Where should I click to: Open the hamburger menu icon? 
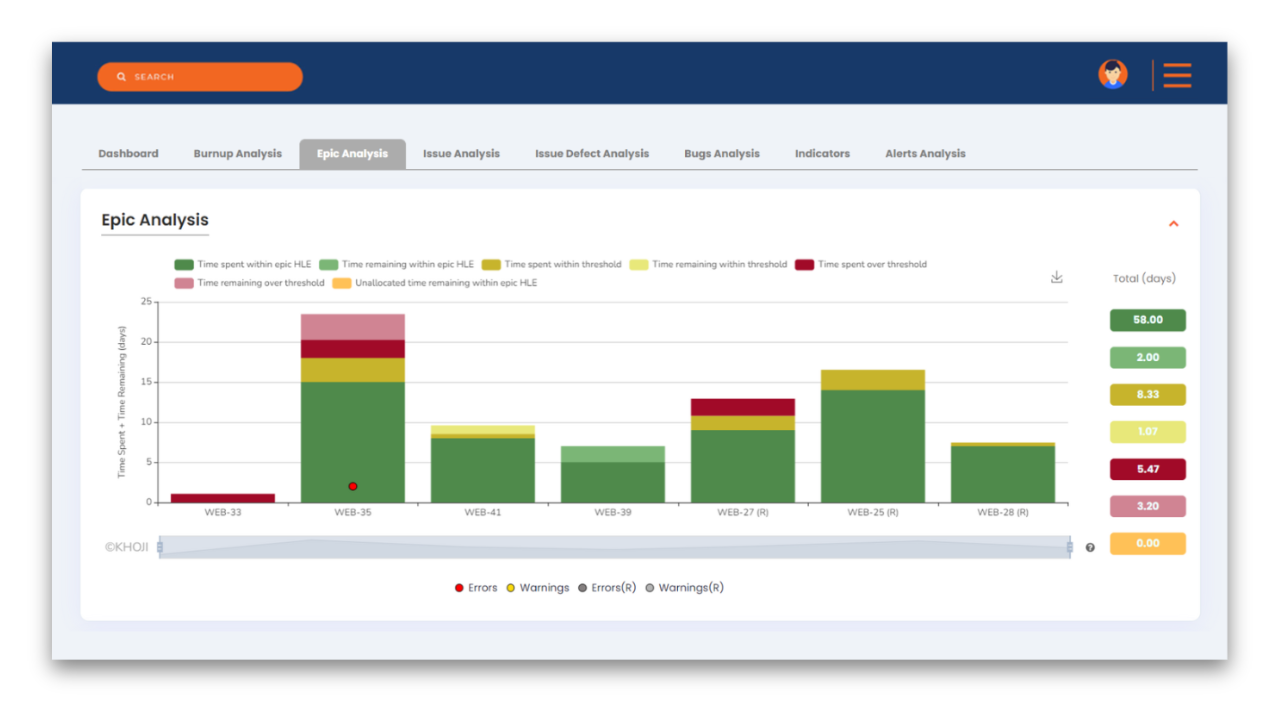pyautogui.click(x=1177, y=76)
